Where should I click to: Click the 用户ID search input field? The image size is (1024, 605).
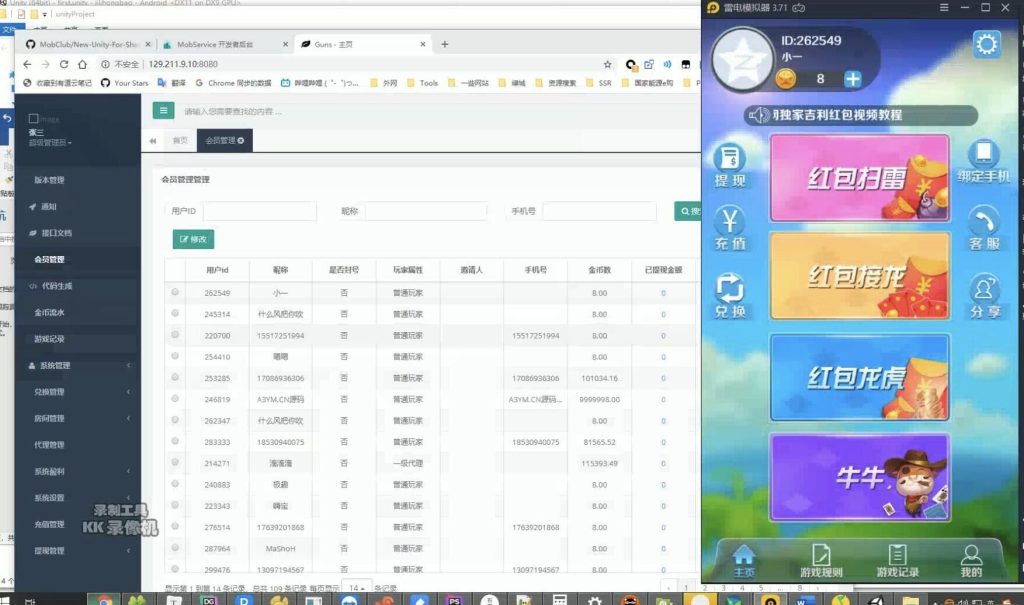[259, 211]
